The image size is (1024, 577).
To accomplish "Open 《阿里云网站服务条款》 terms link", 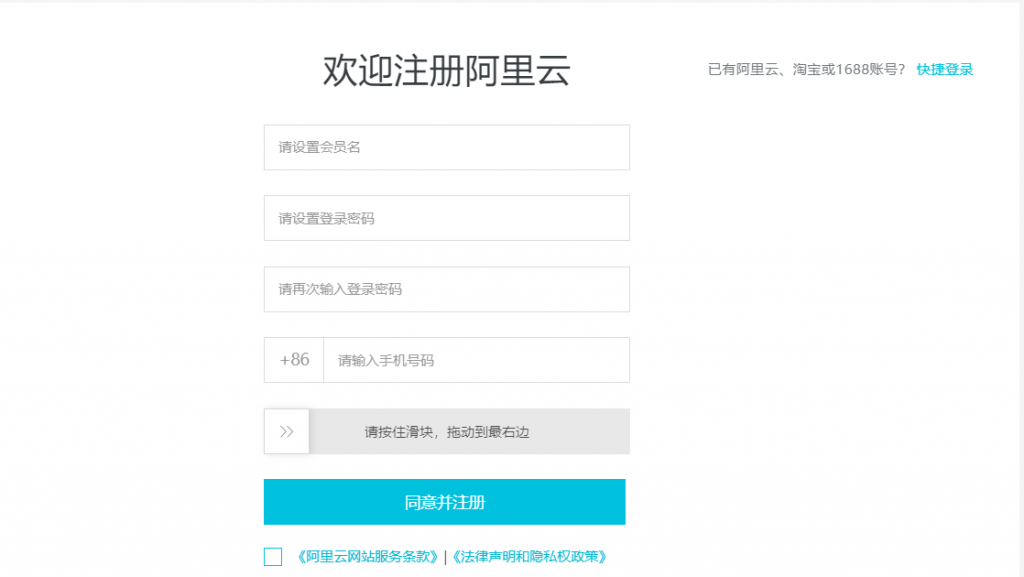I will 366,557.
